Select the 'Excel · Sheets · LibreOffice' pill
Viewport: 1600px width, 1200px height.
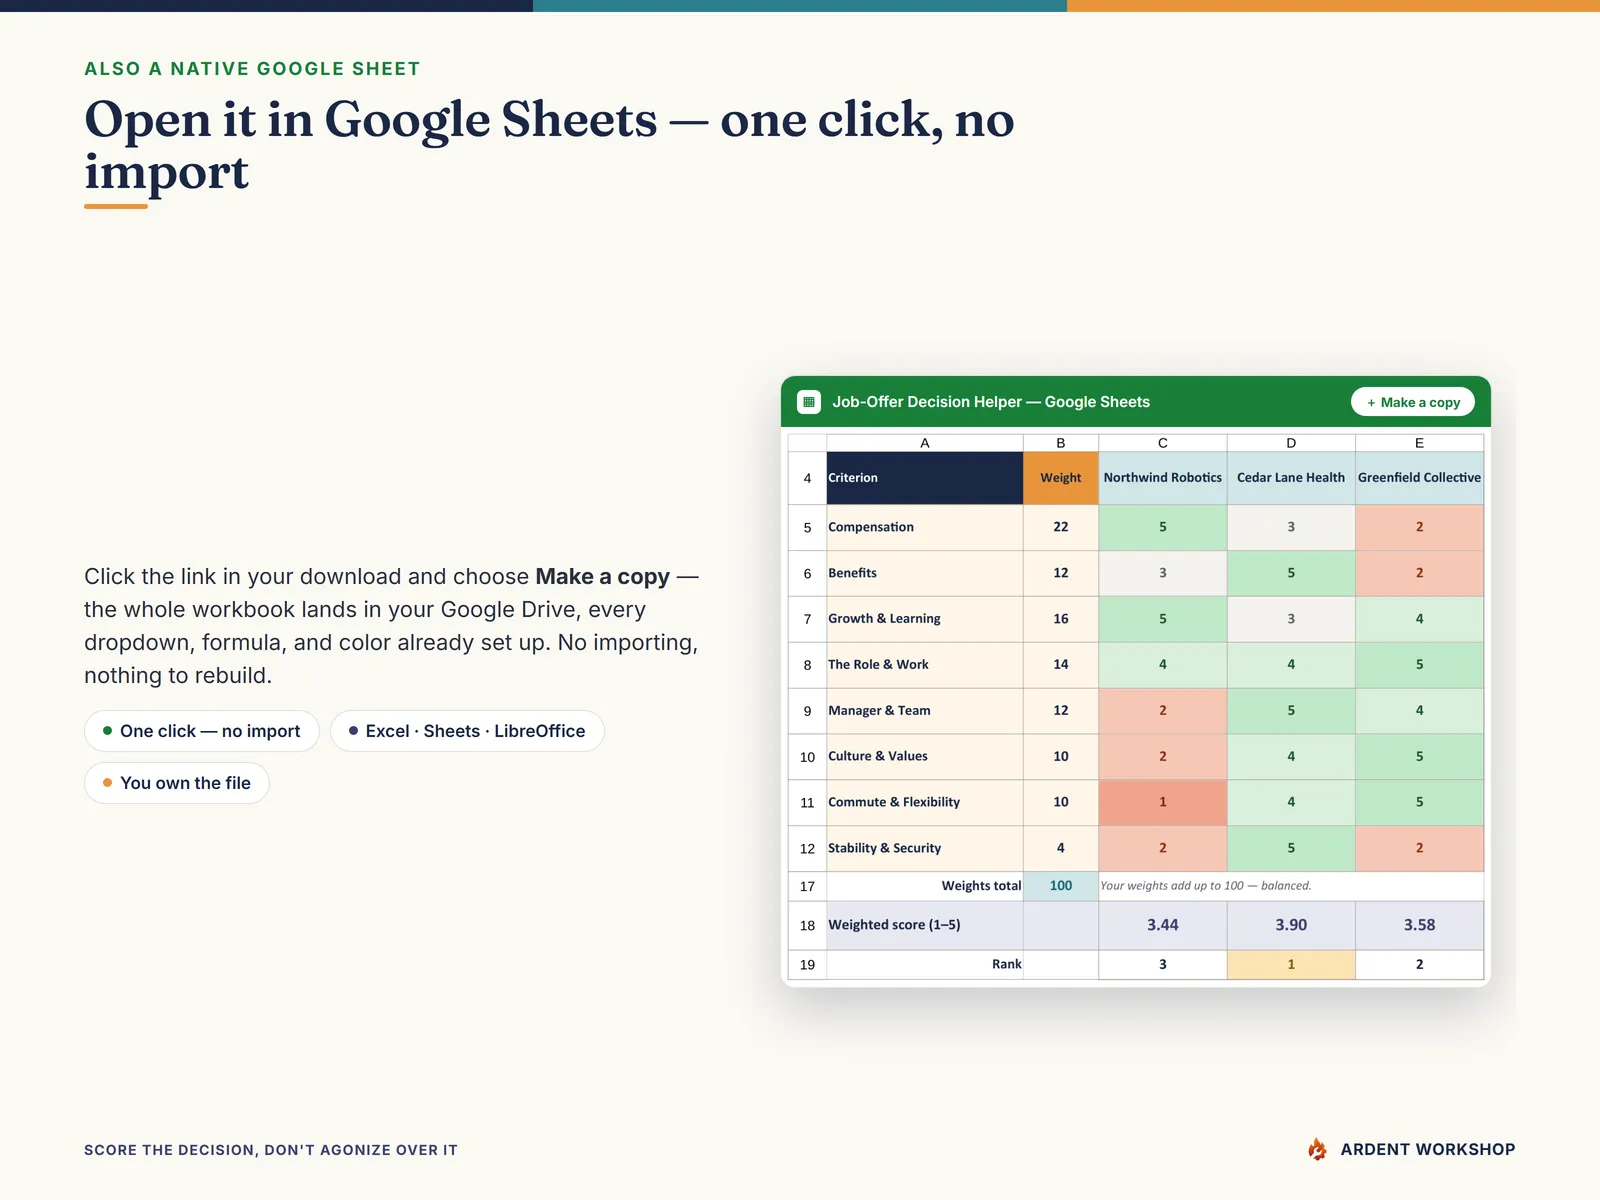tap(467, 731)
